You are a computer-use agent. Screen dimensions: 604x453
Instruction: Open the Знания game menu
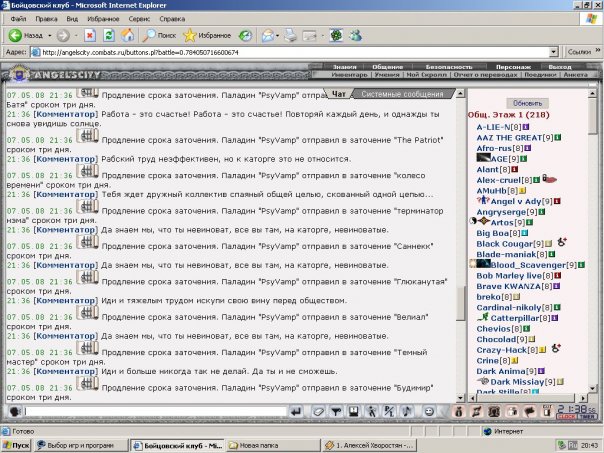click(344, 67)
